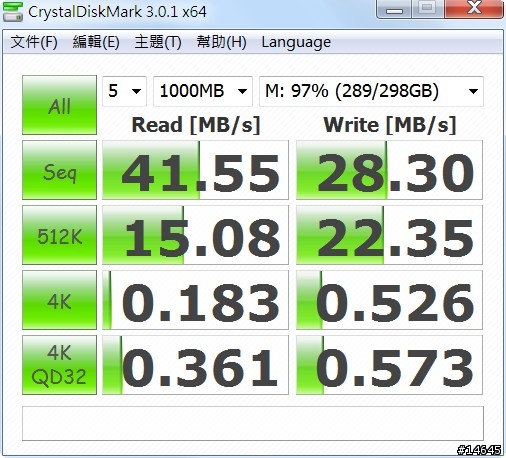Click the Write [MB/s] column header

tap(390, 125)
